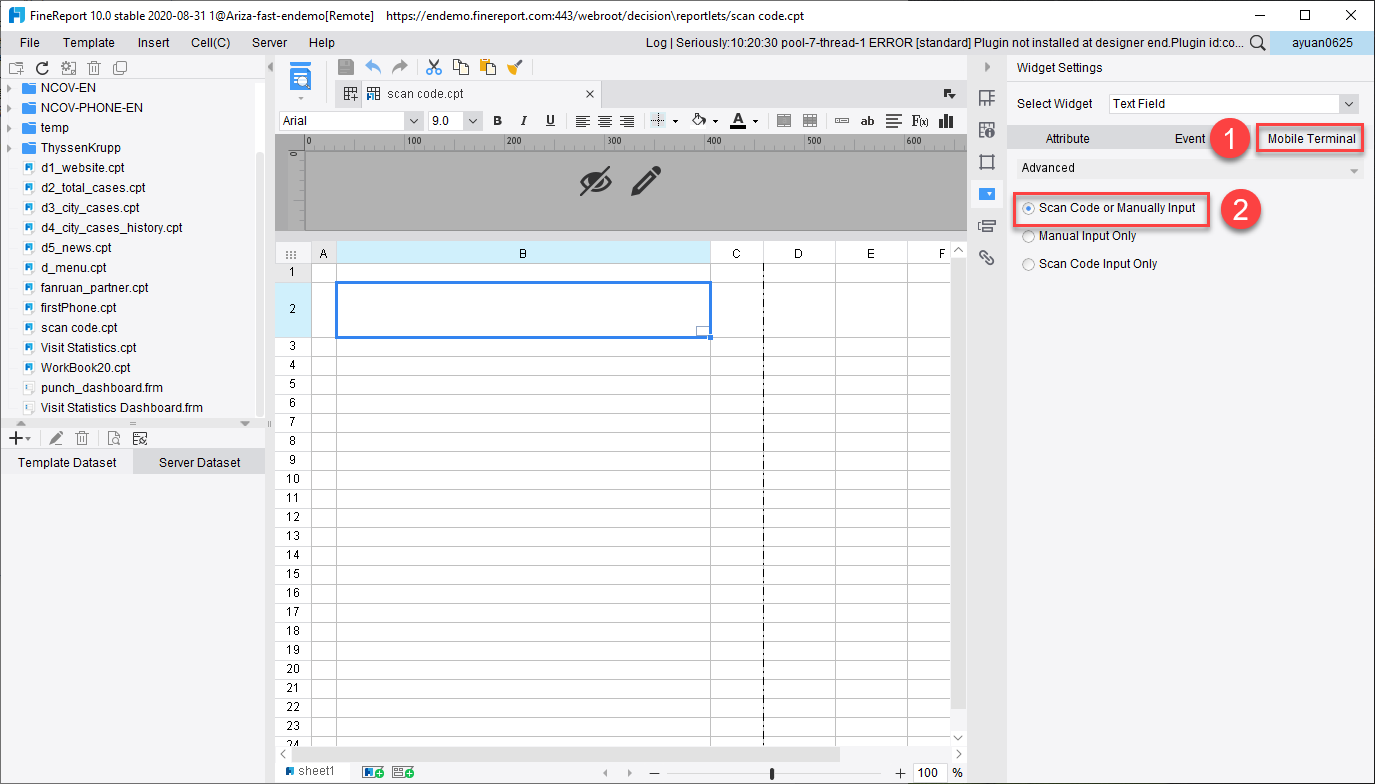Click the search magnifier in log bar
1375x784 pixels.
tap(1257, 43)
